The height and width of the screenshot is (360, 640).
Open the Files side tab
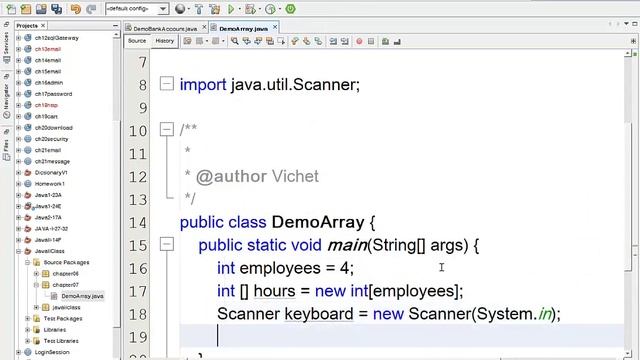click(6, 146)
